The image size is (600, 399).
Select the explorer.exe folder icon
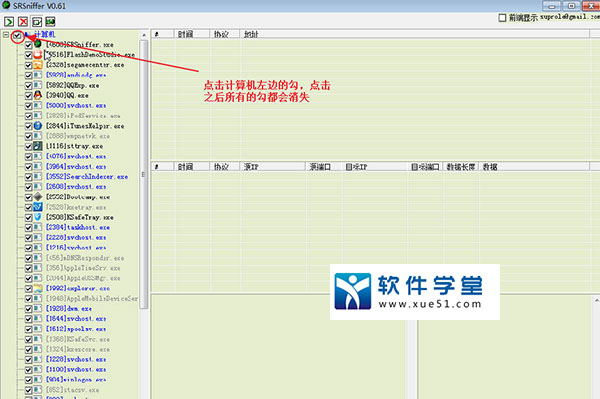click(38, 288)
